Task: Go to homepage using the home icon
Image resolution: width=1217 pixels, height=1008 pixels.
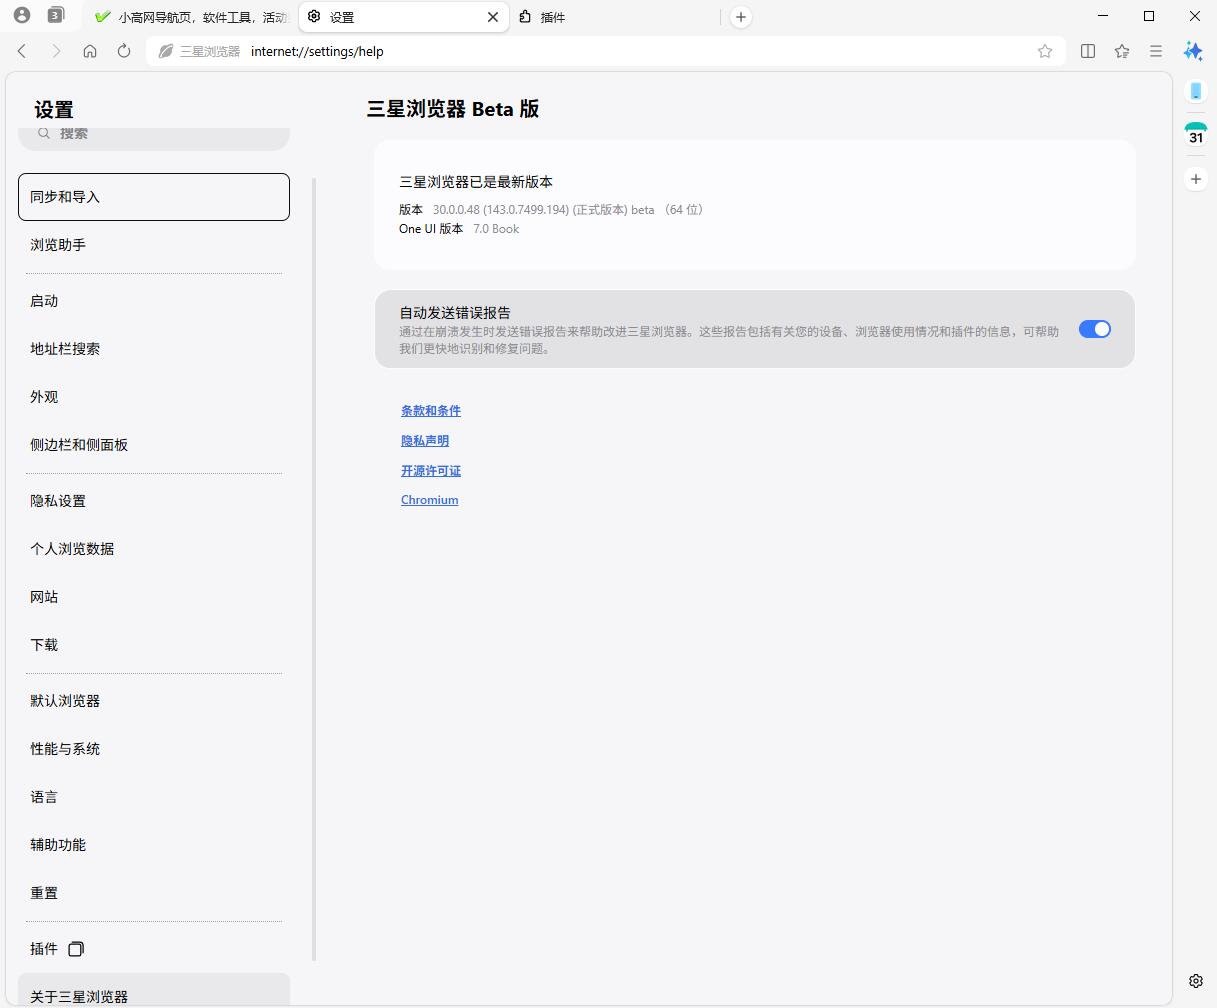Action: tap(90, 51)
